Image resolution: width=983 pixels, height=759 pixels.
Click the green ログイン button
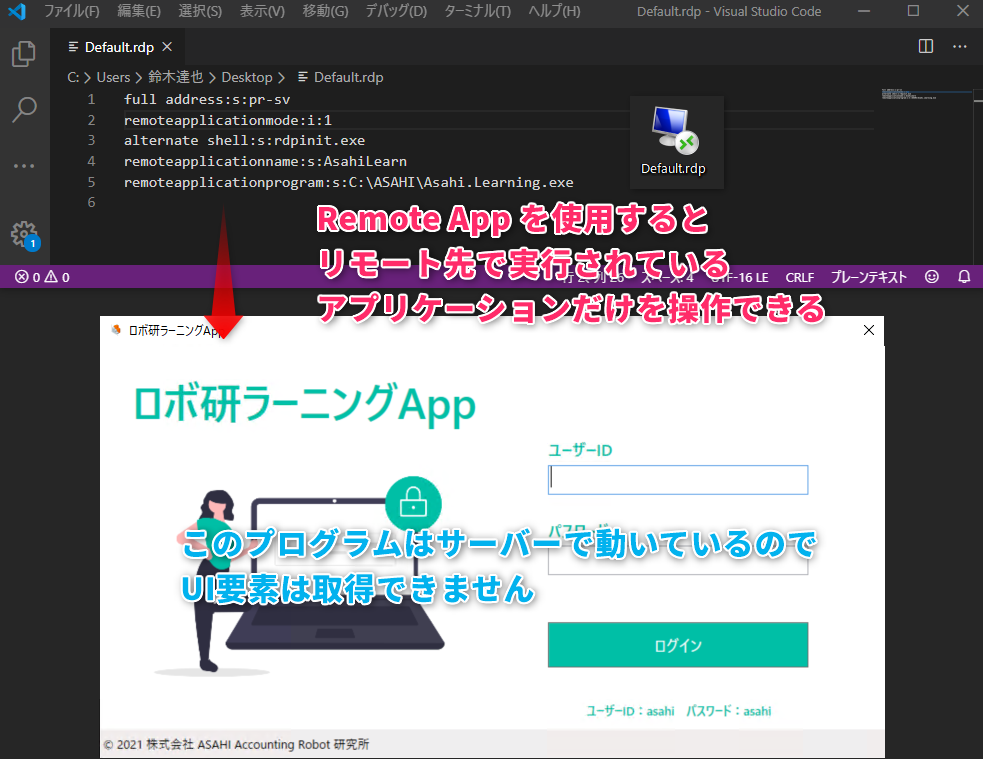678,645
